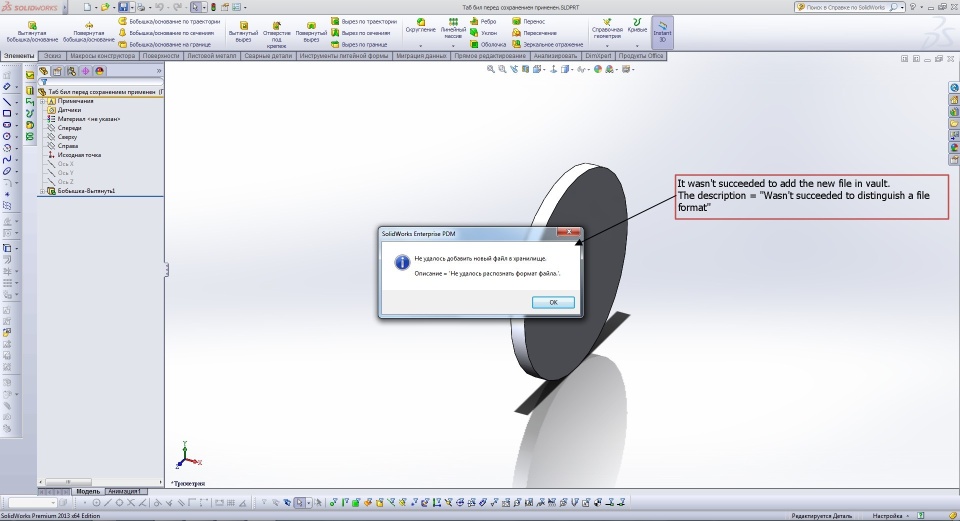This screenshot has height=521, width=960.
Task: Click OK in the Enterprise PDM dialog
Action: 553,302
